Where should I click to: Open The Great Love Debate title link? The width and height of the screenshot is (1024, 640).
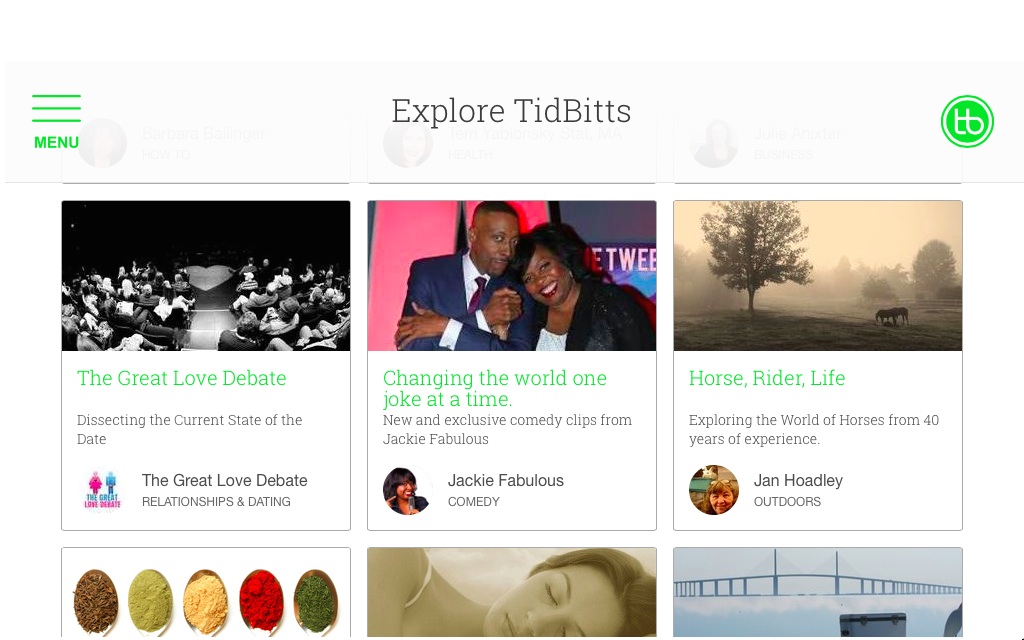(x=181, y=378)
